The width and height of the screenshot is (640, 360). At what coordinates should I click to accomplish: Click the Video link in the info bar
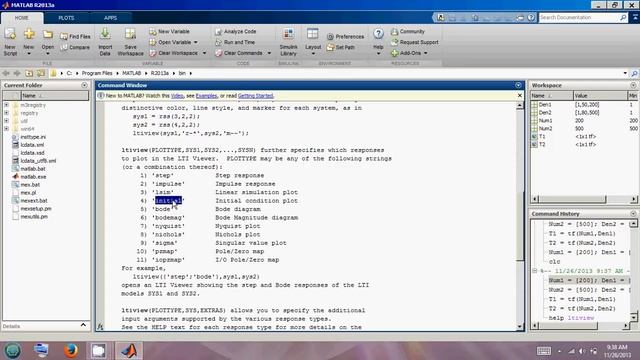pos(177,96)
